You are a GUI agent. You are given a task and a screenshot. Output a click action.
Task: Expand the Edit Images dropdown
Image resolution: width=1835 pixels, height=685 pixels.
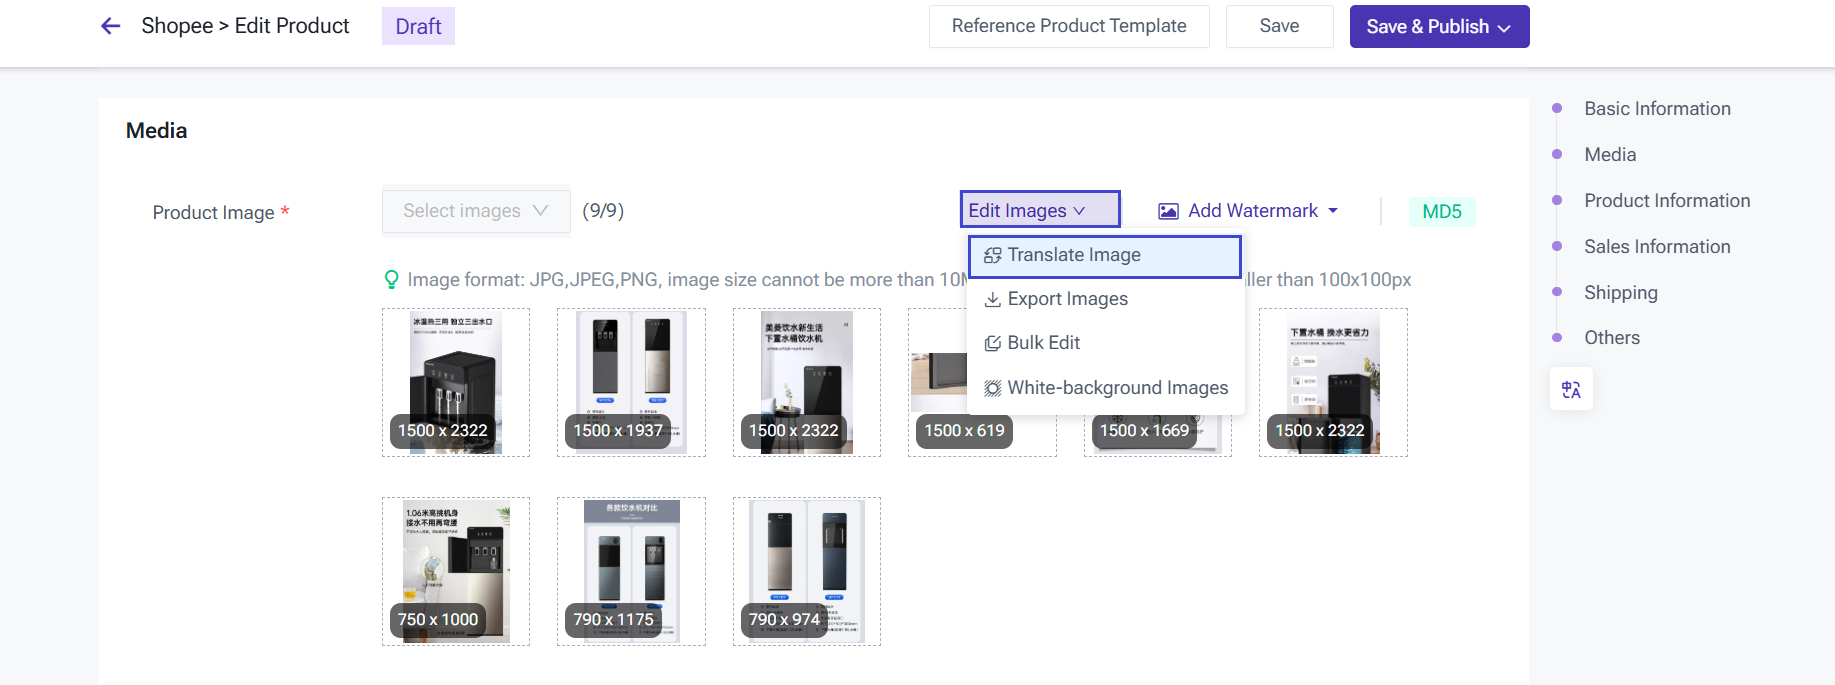coord(1038,210)
